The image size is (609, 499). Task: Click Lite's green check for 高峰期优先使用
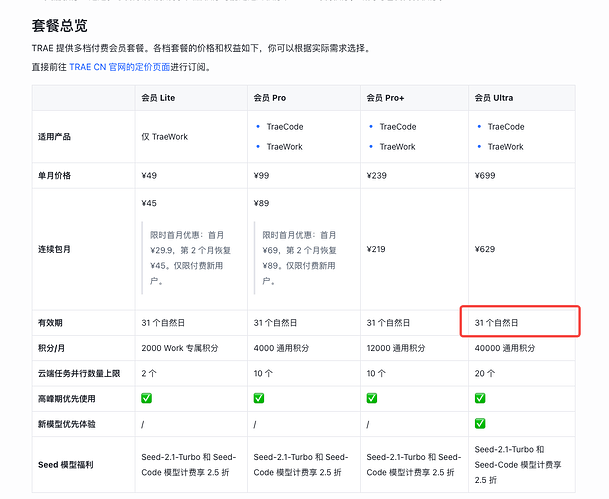pyautogui.click(x=146, y=398)
